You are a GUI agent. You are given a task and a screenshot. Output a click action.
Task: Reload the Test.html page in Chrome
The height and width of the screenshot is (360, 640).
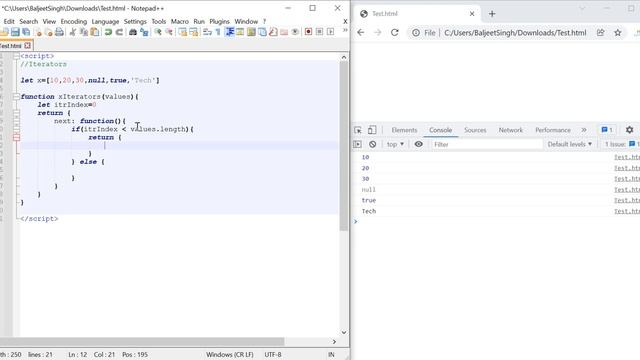click(x=394, y=33)
